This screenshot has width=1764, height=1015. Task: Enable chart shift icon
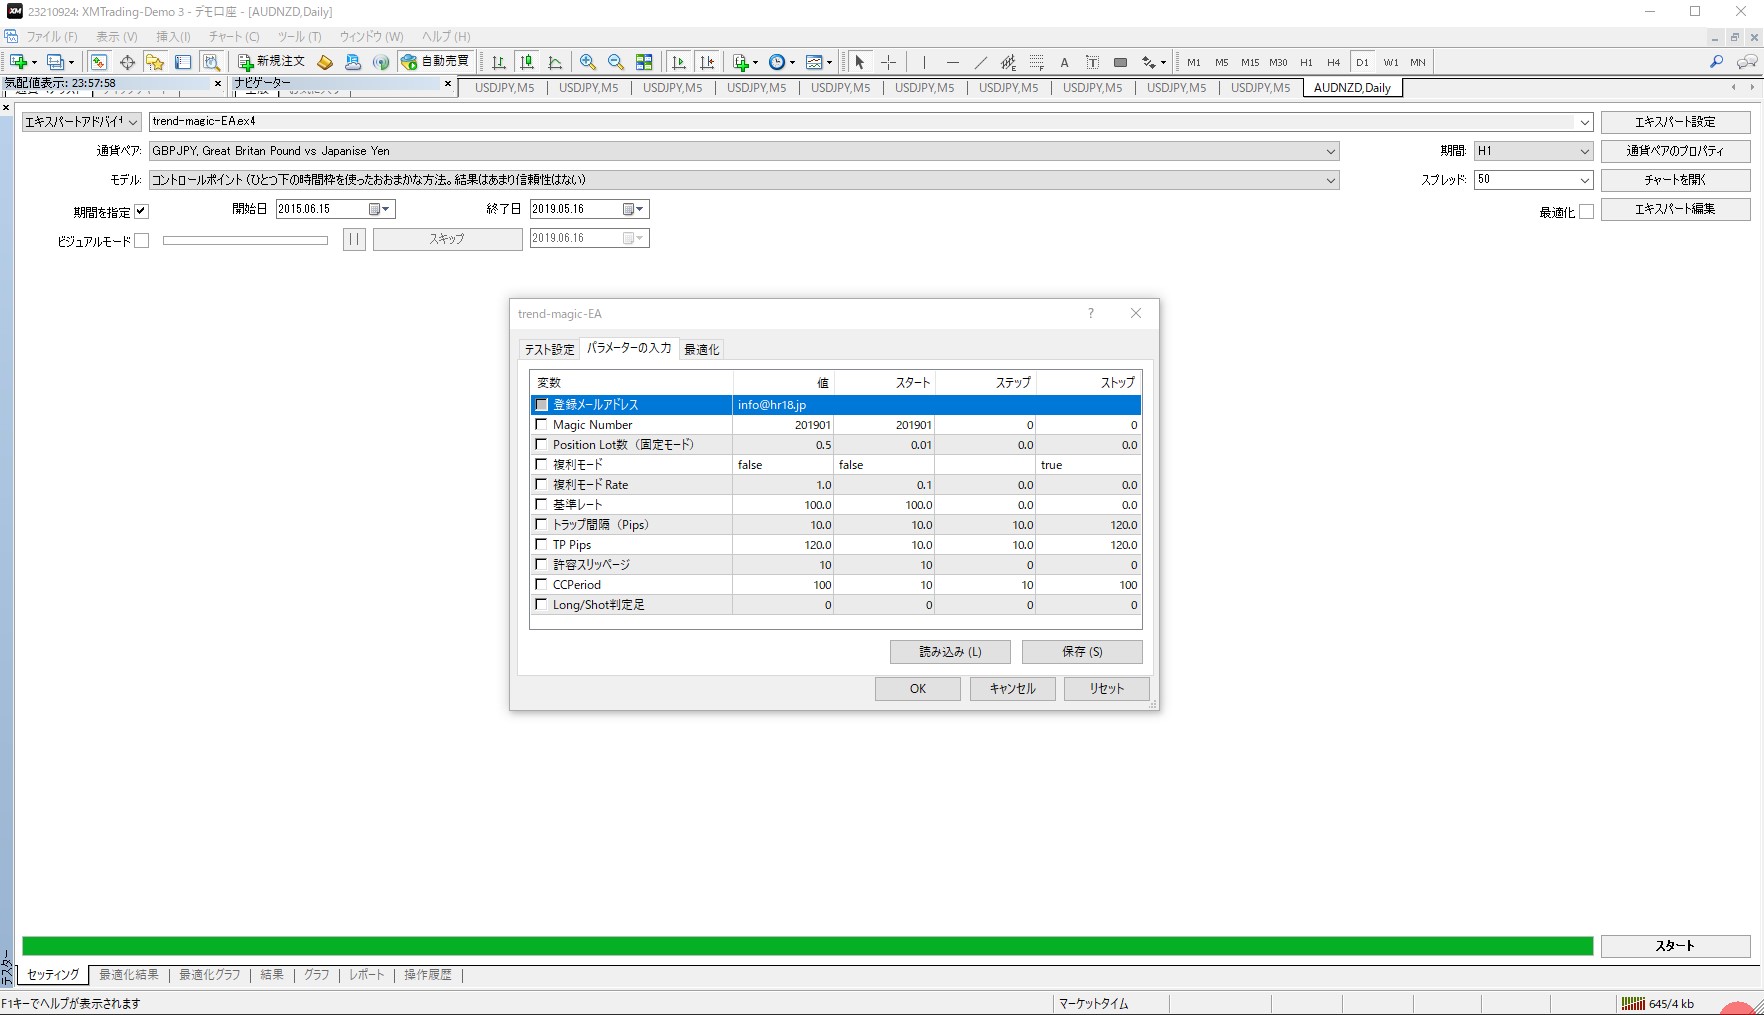pos(707,62)
